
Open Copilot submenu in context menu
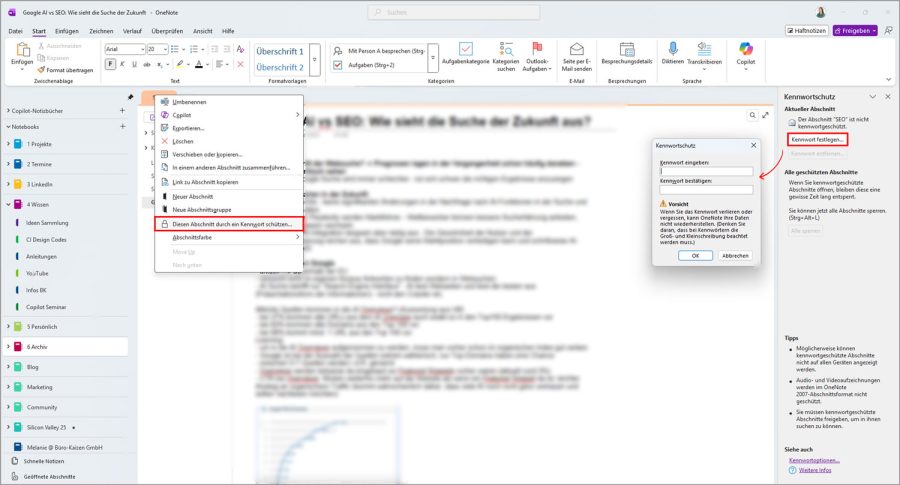click(229, 115)
